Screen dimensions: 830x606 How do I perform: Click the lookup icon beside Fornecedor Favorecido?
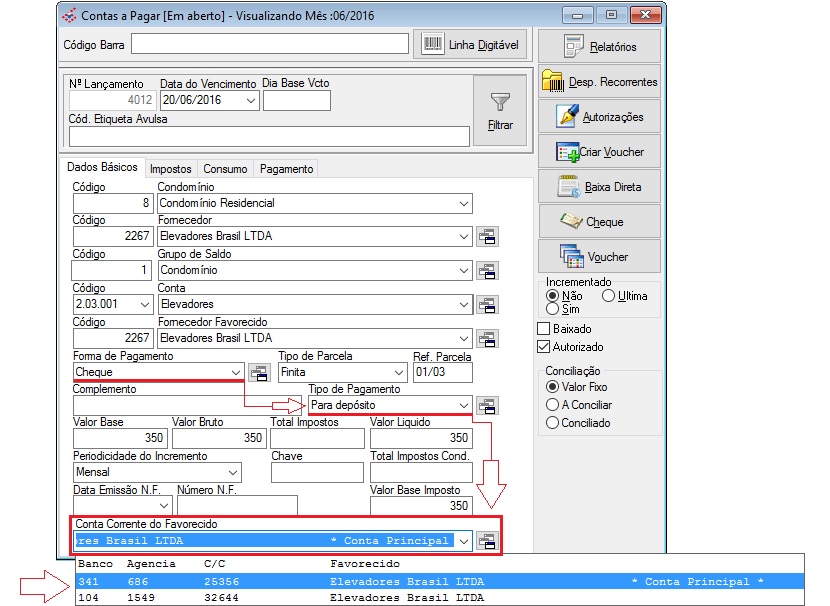488,339
